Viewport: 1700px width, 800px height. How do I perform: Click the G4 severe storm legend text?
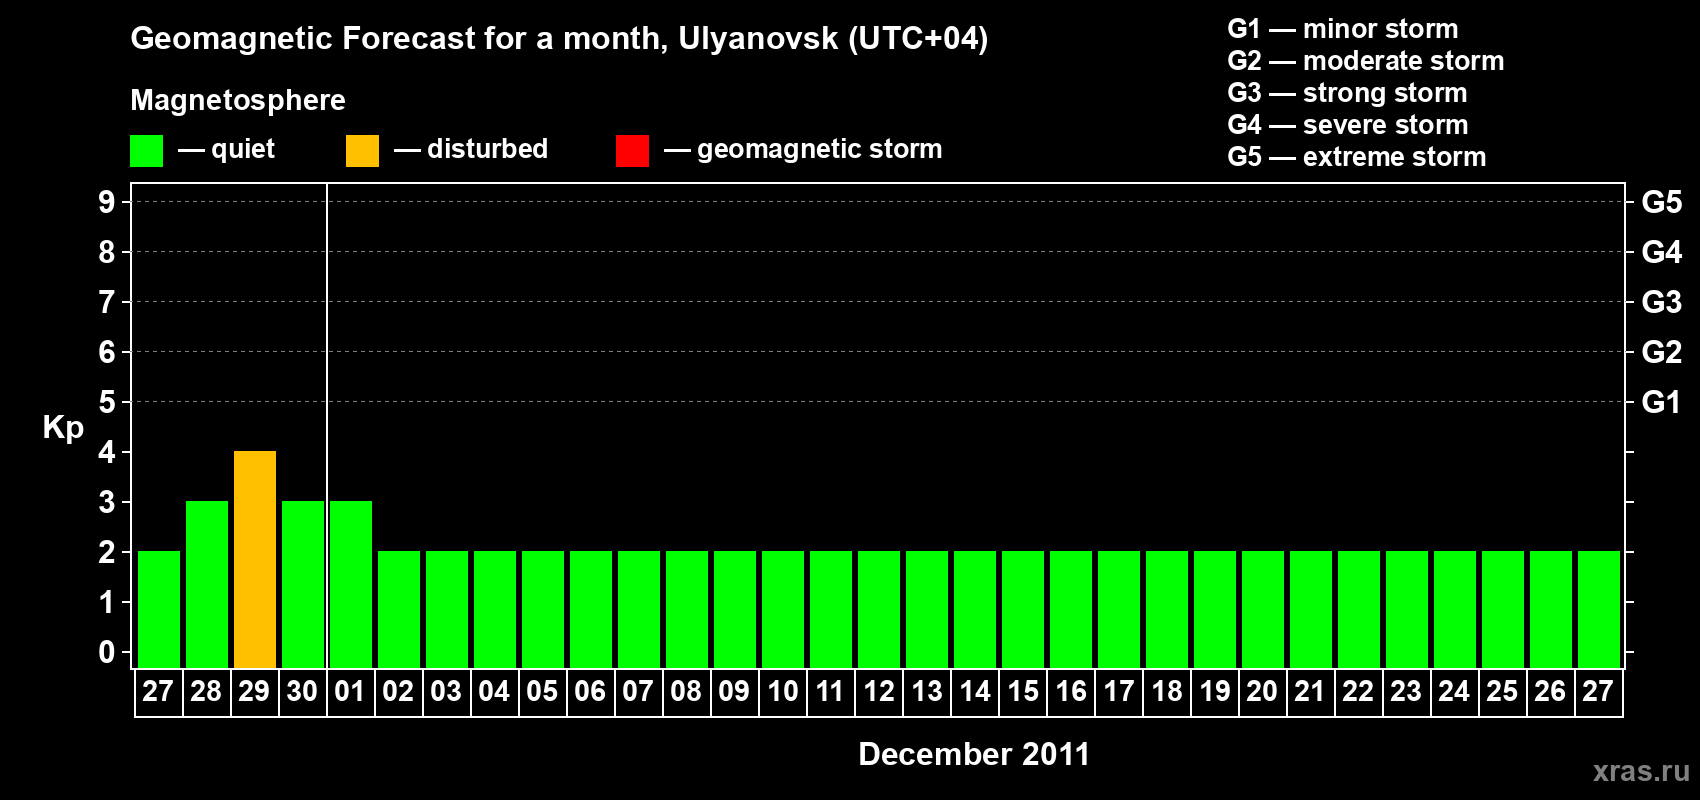point(1348,125)
